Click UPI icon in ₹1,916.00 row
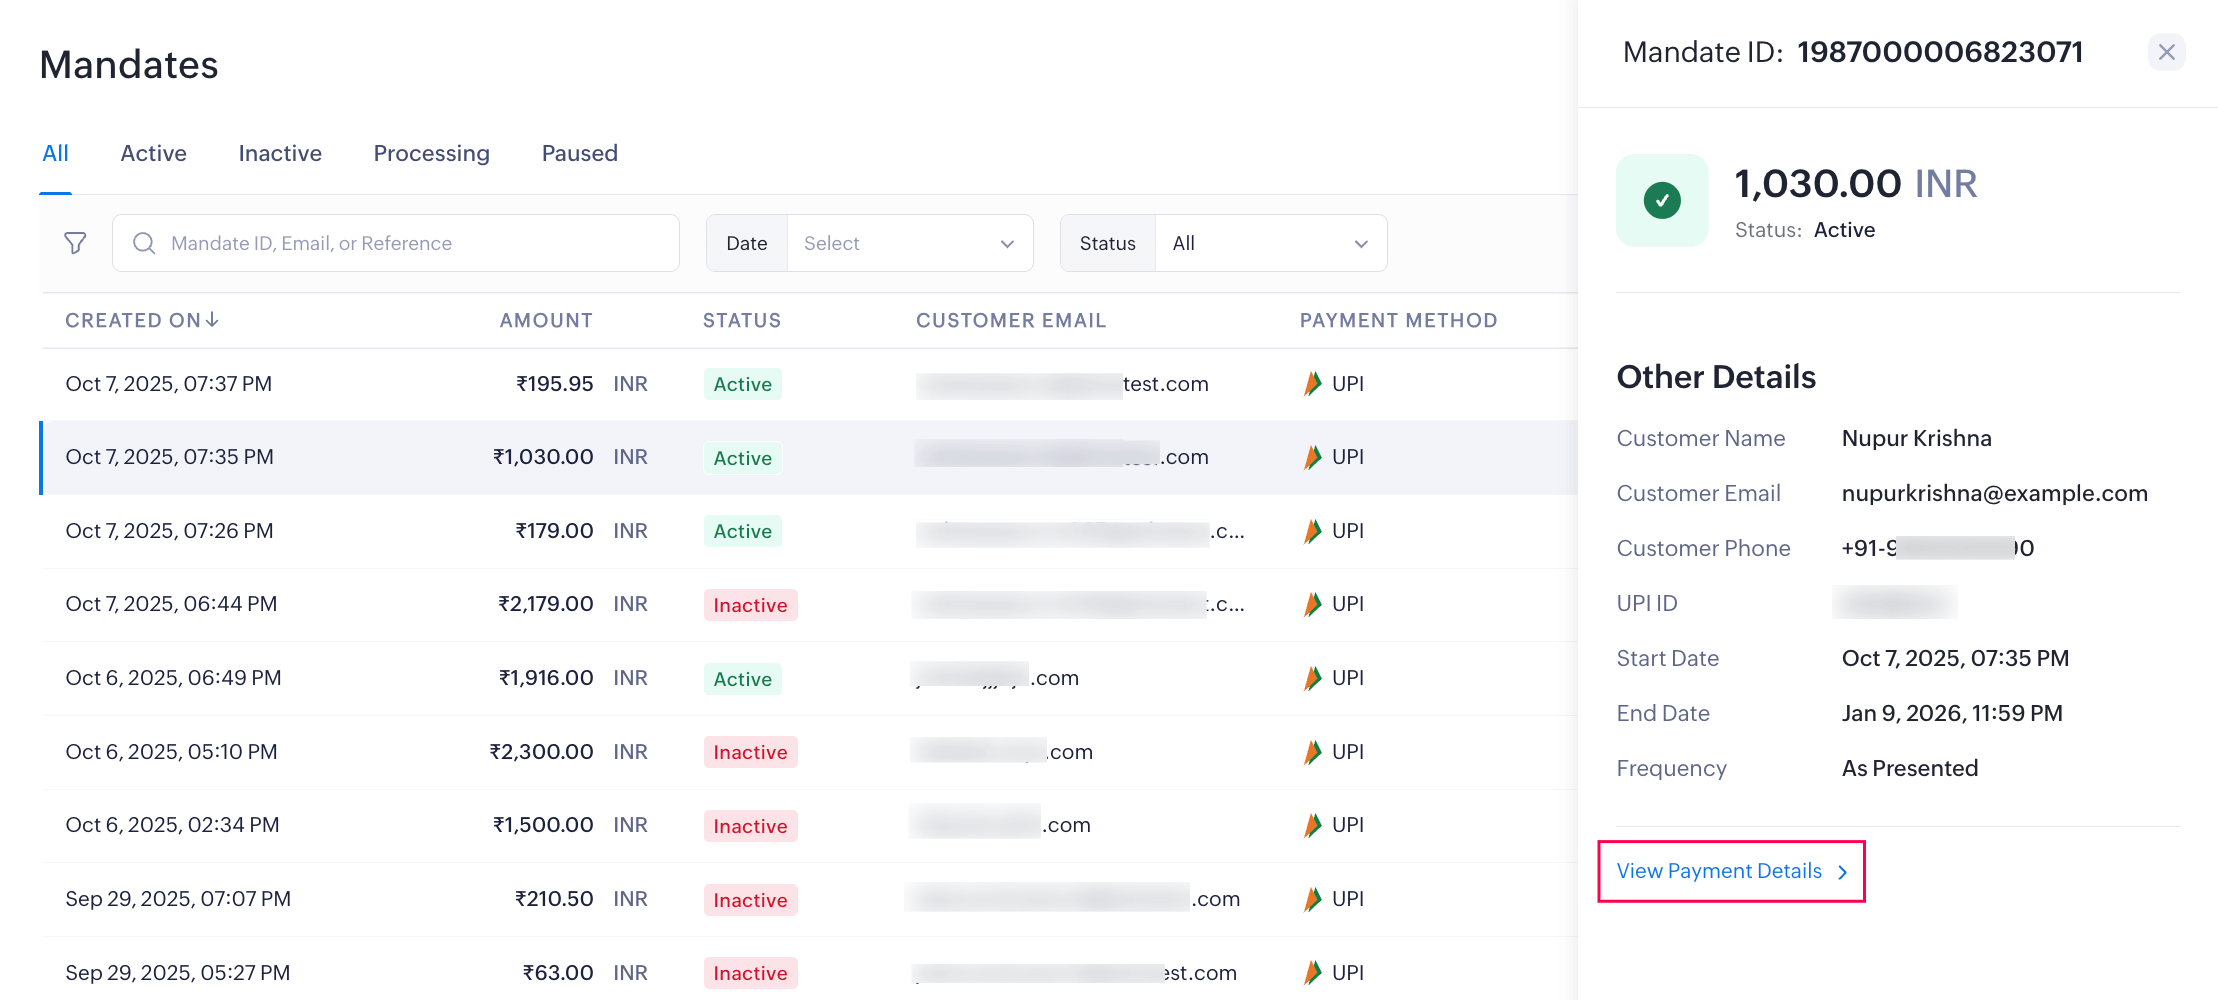Image resolution: width=2218 pixels, height=1000 pixels. (x=1313, y=678)
